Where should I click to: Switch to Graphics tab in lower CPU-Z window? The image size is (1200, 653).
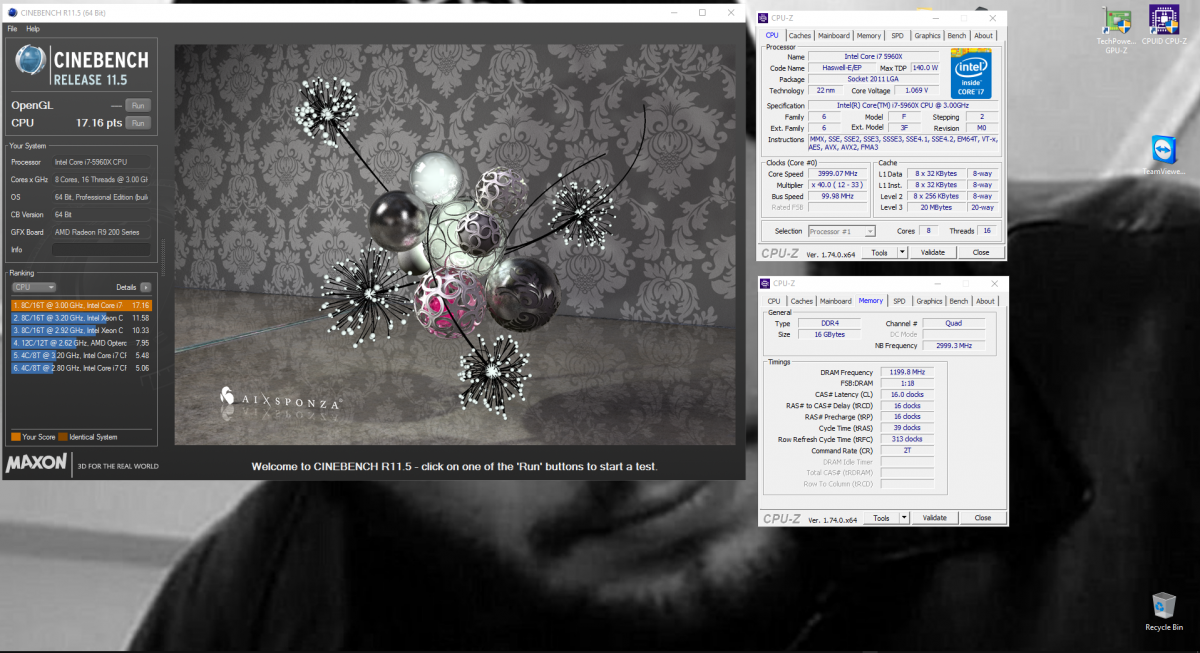(x=929, y=301)
